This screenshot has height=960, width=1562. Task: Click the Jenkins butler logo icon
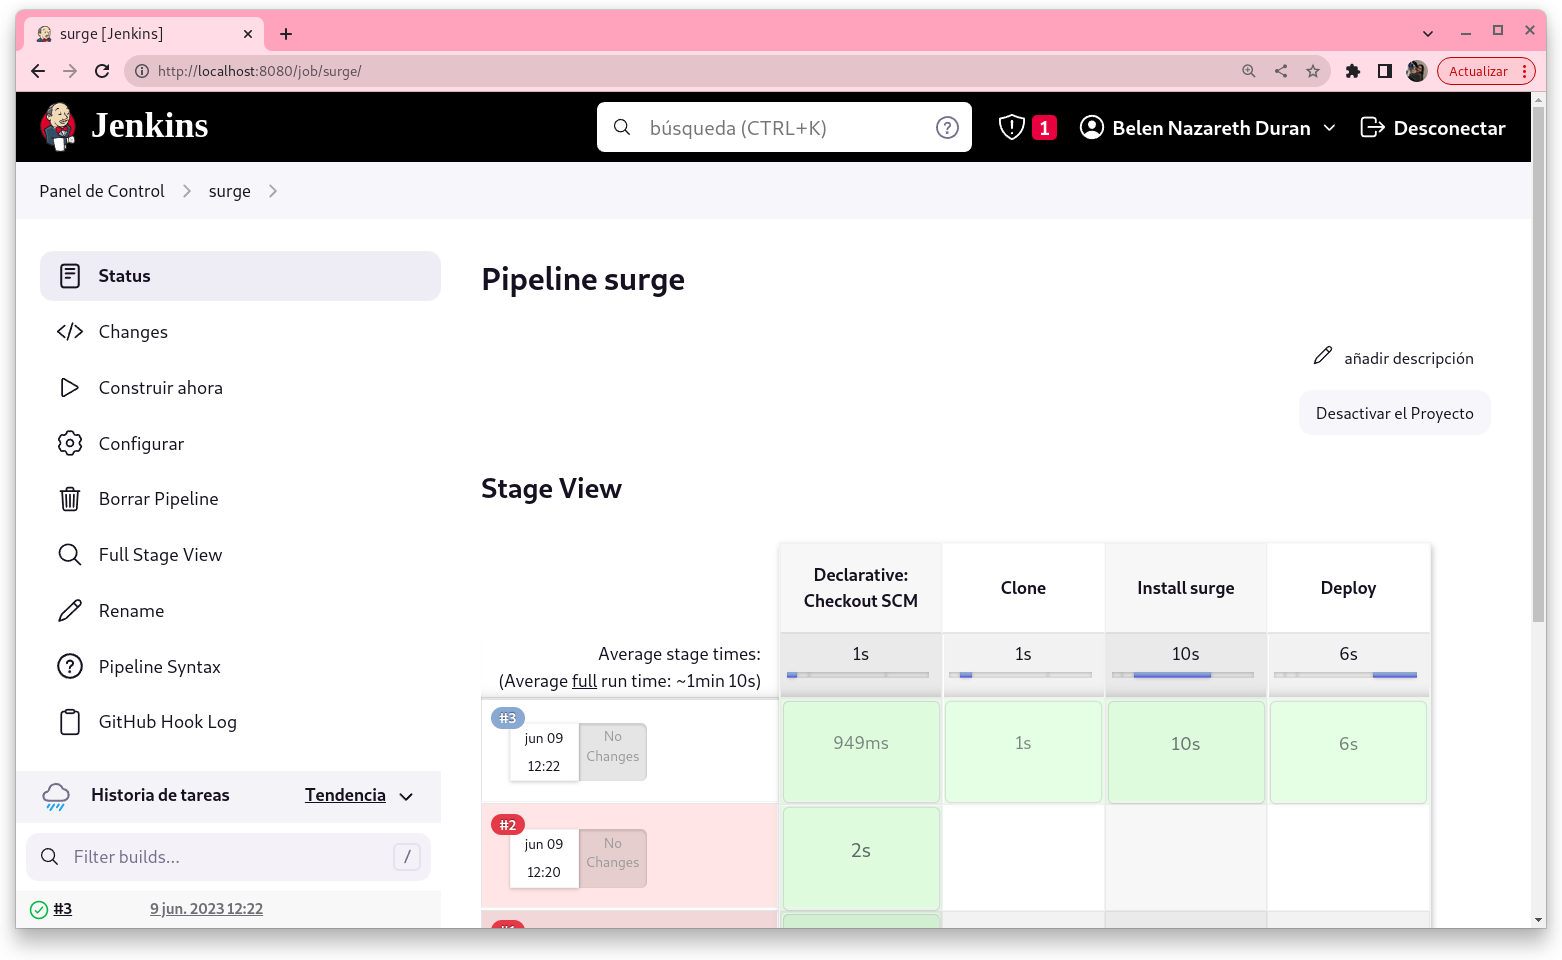(x=58, y=127)
